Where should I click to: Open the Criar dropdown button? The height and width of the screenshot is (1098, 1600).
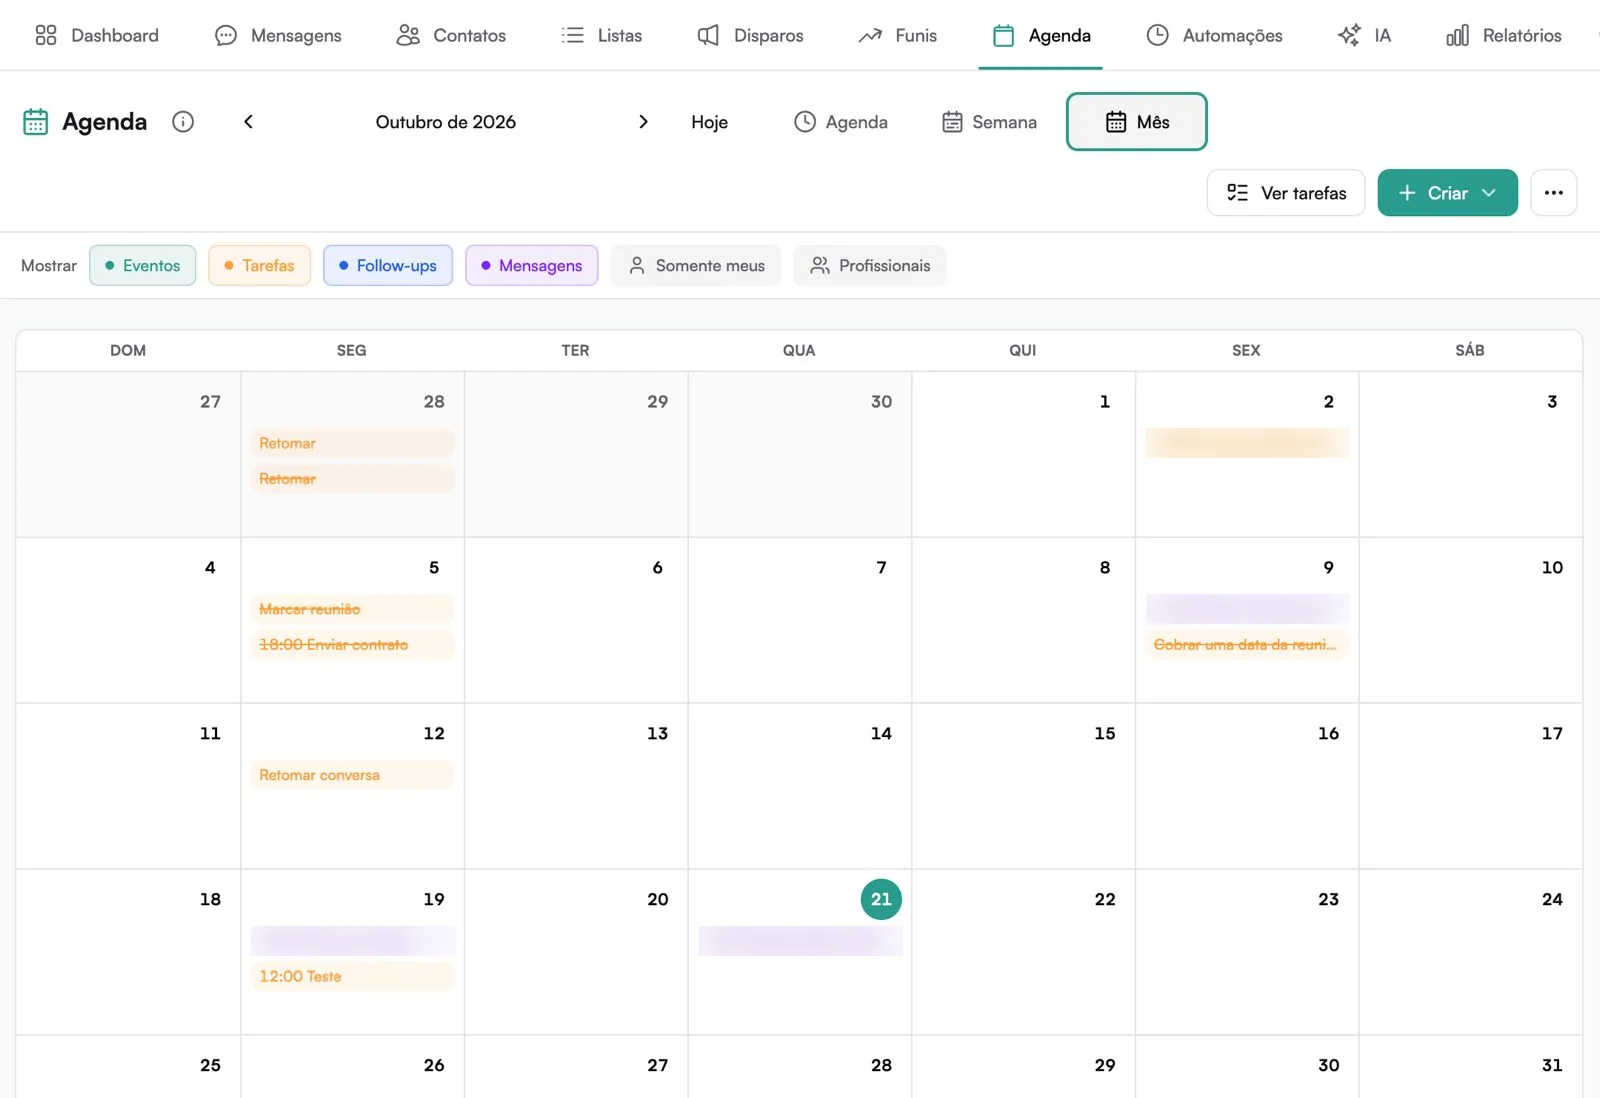[x=1447, y=193]
